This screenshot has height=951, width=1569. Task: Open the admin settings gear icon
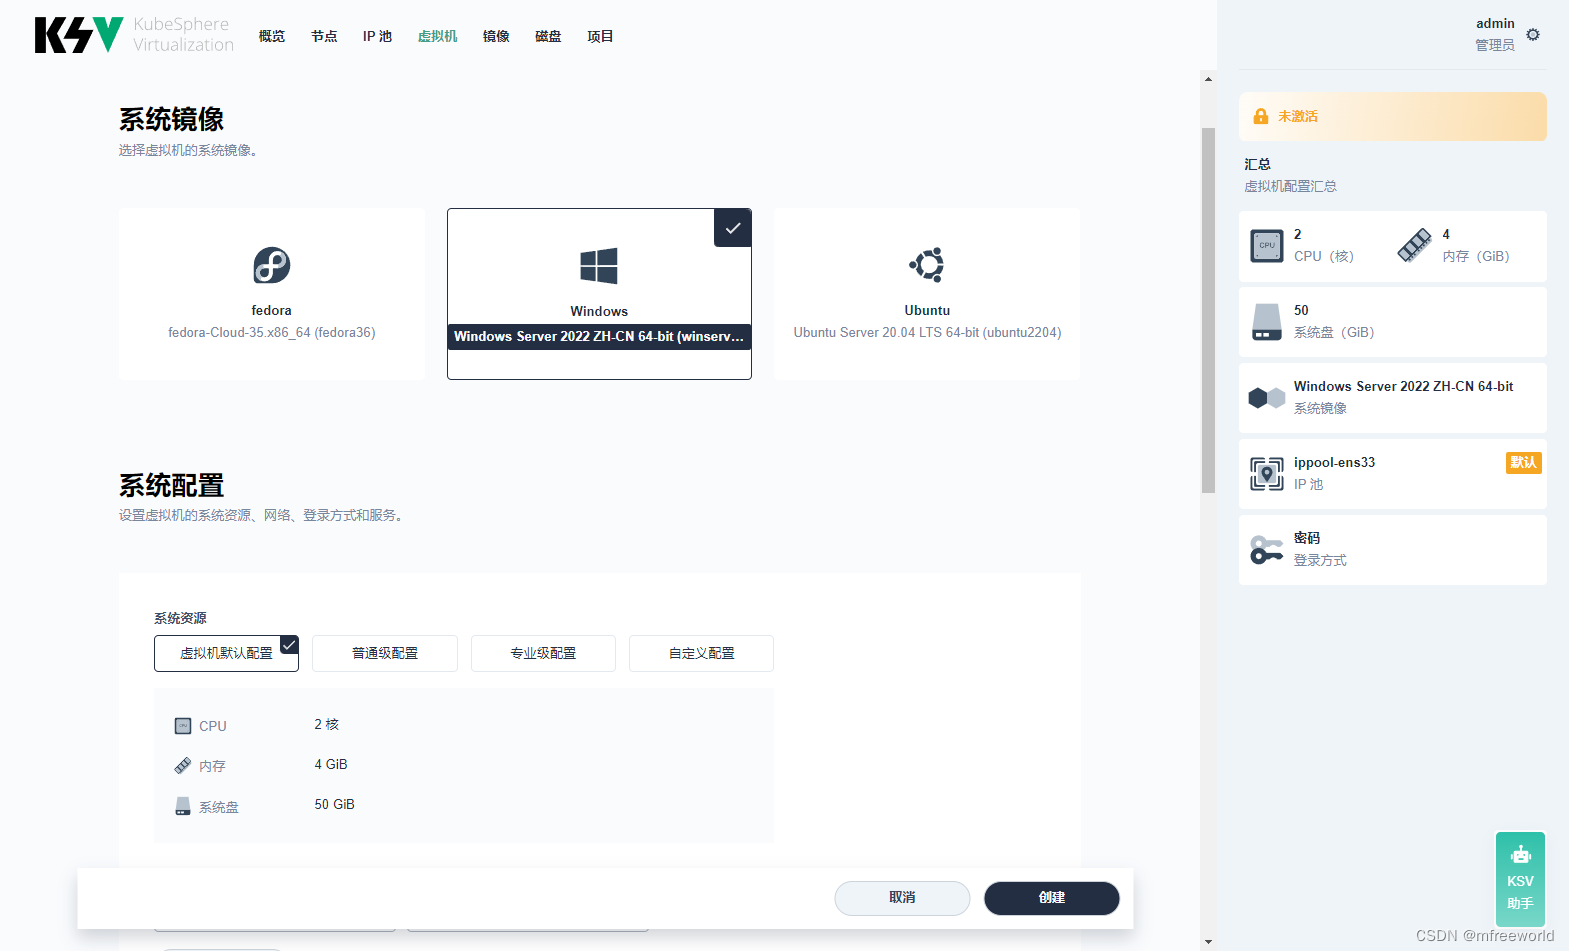pyautogui.click(x=1533, y=34)
